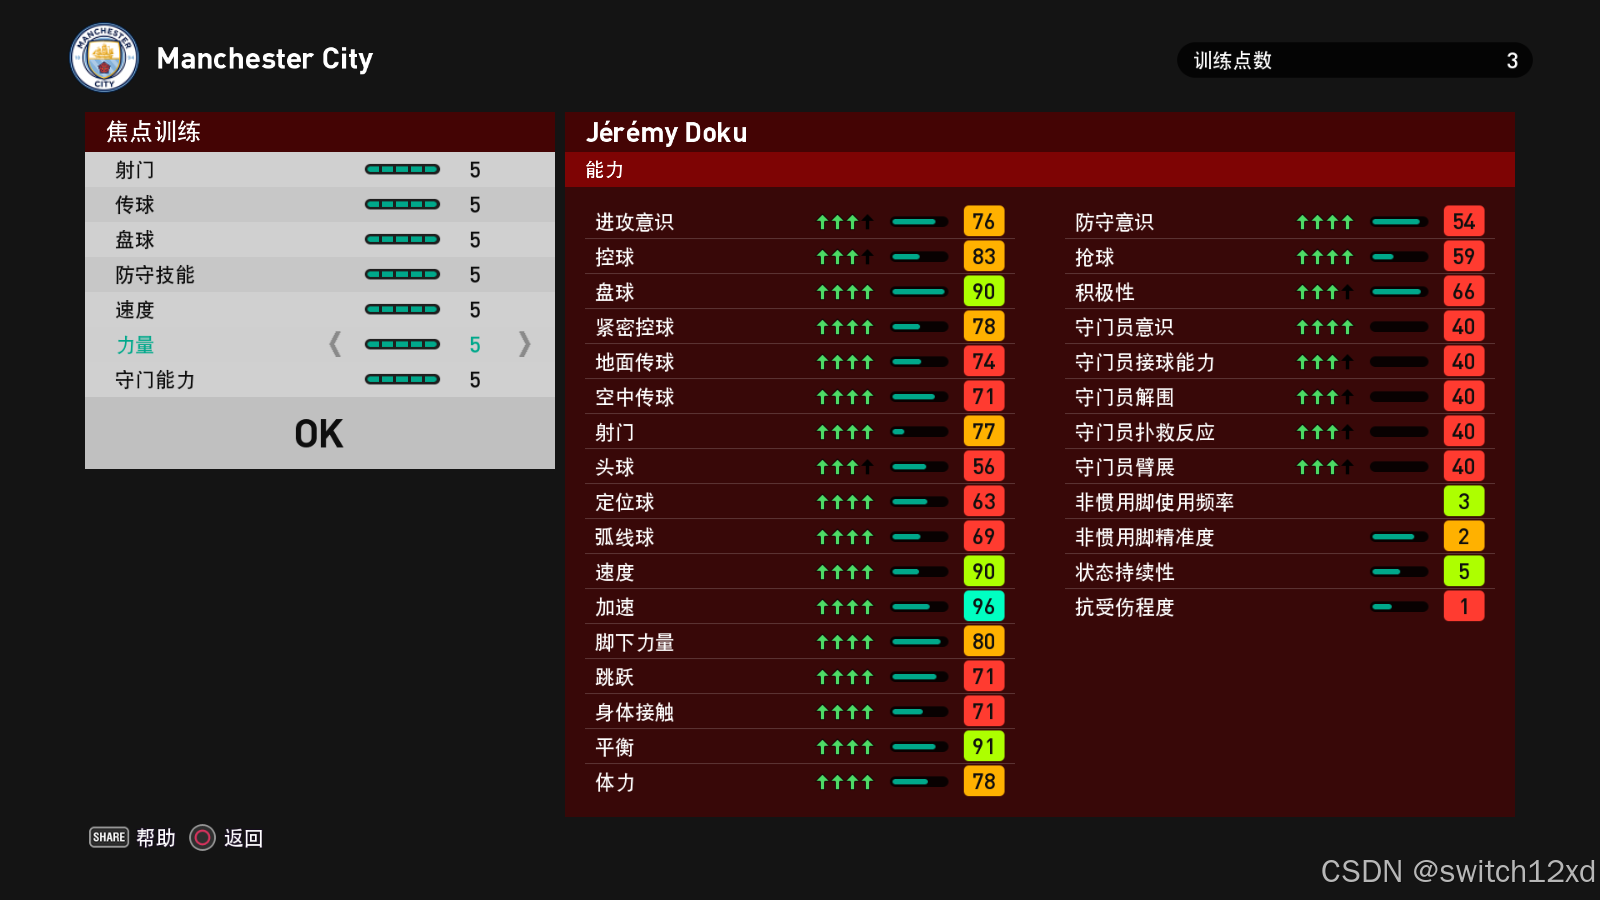1600x900 pixels.
Task: Click the 帮助 help label
Action: click(x=156, y=838)
